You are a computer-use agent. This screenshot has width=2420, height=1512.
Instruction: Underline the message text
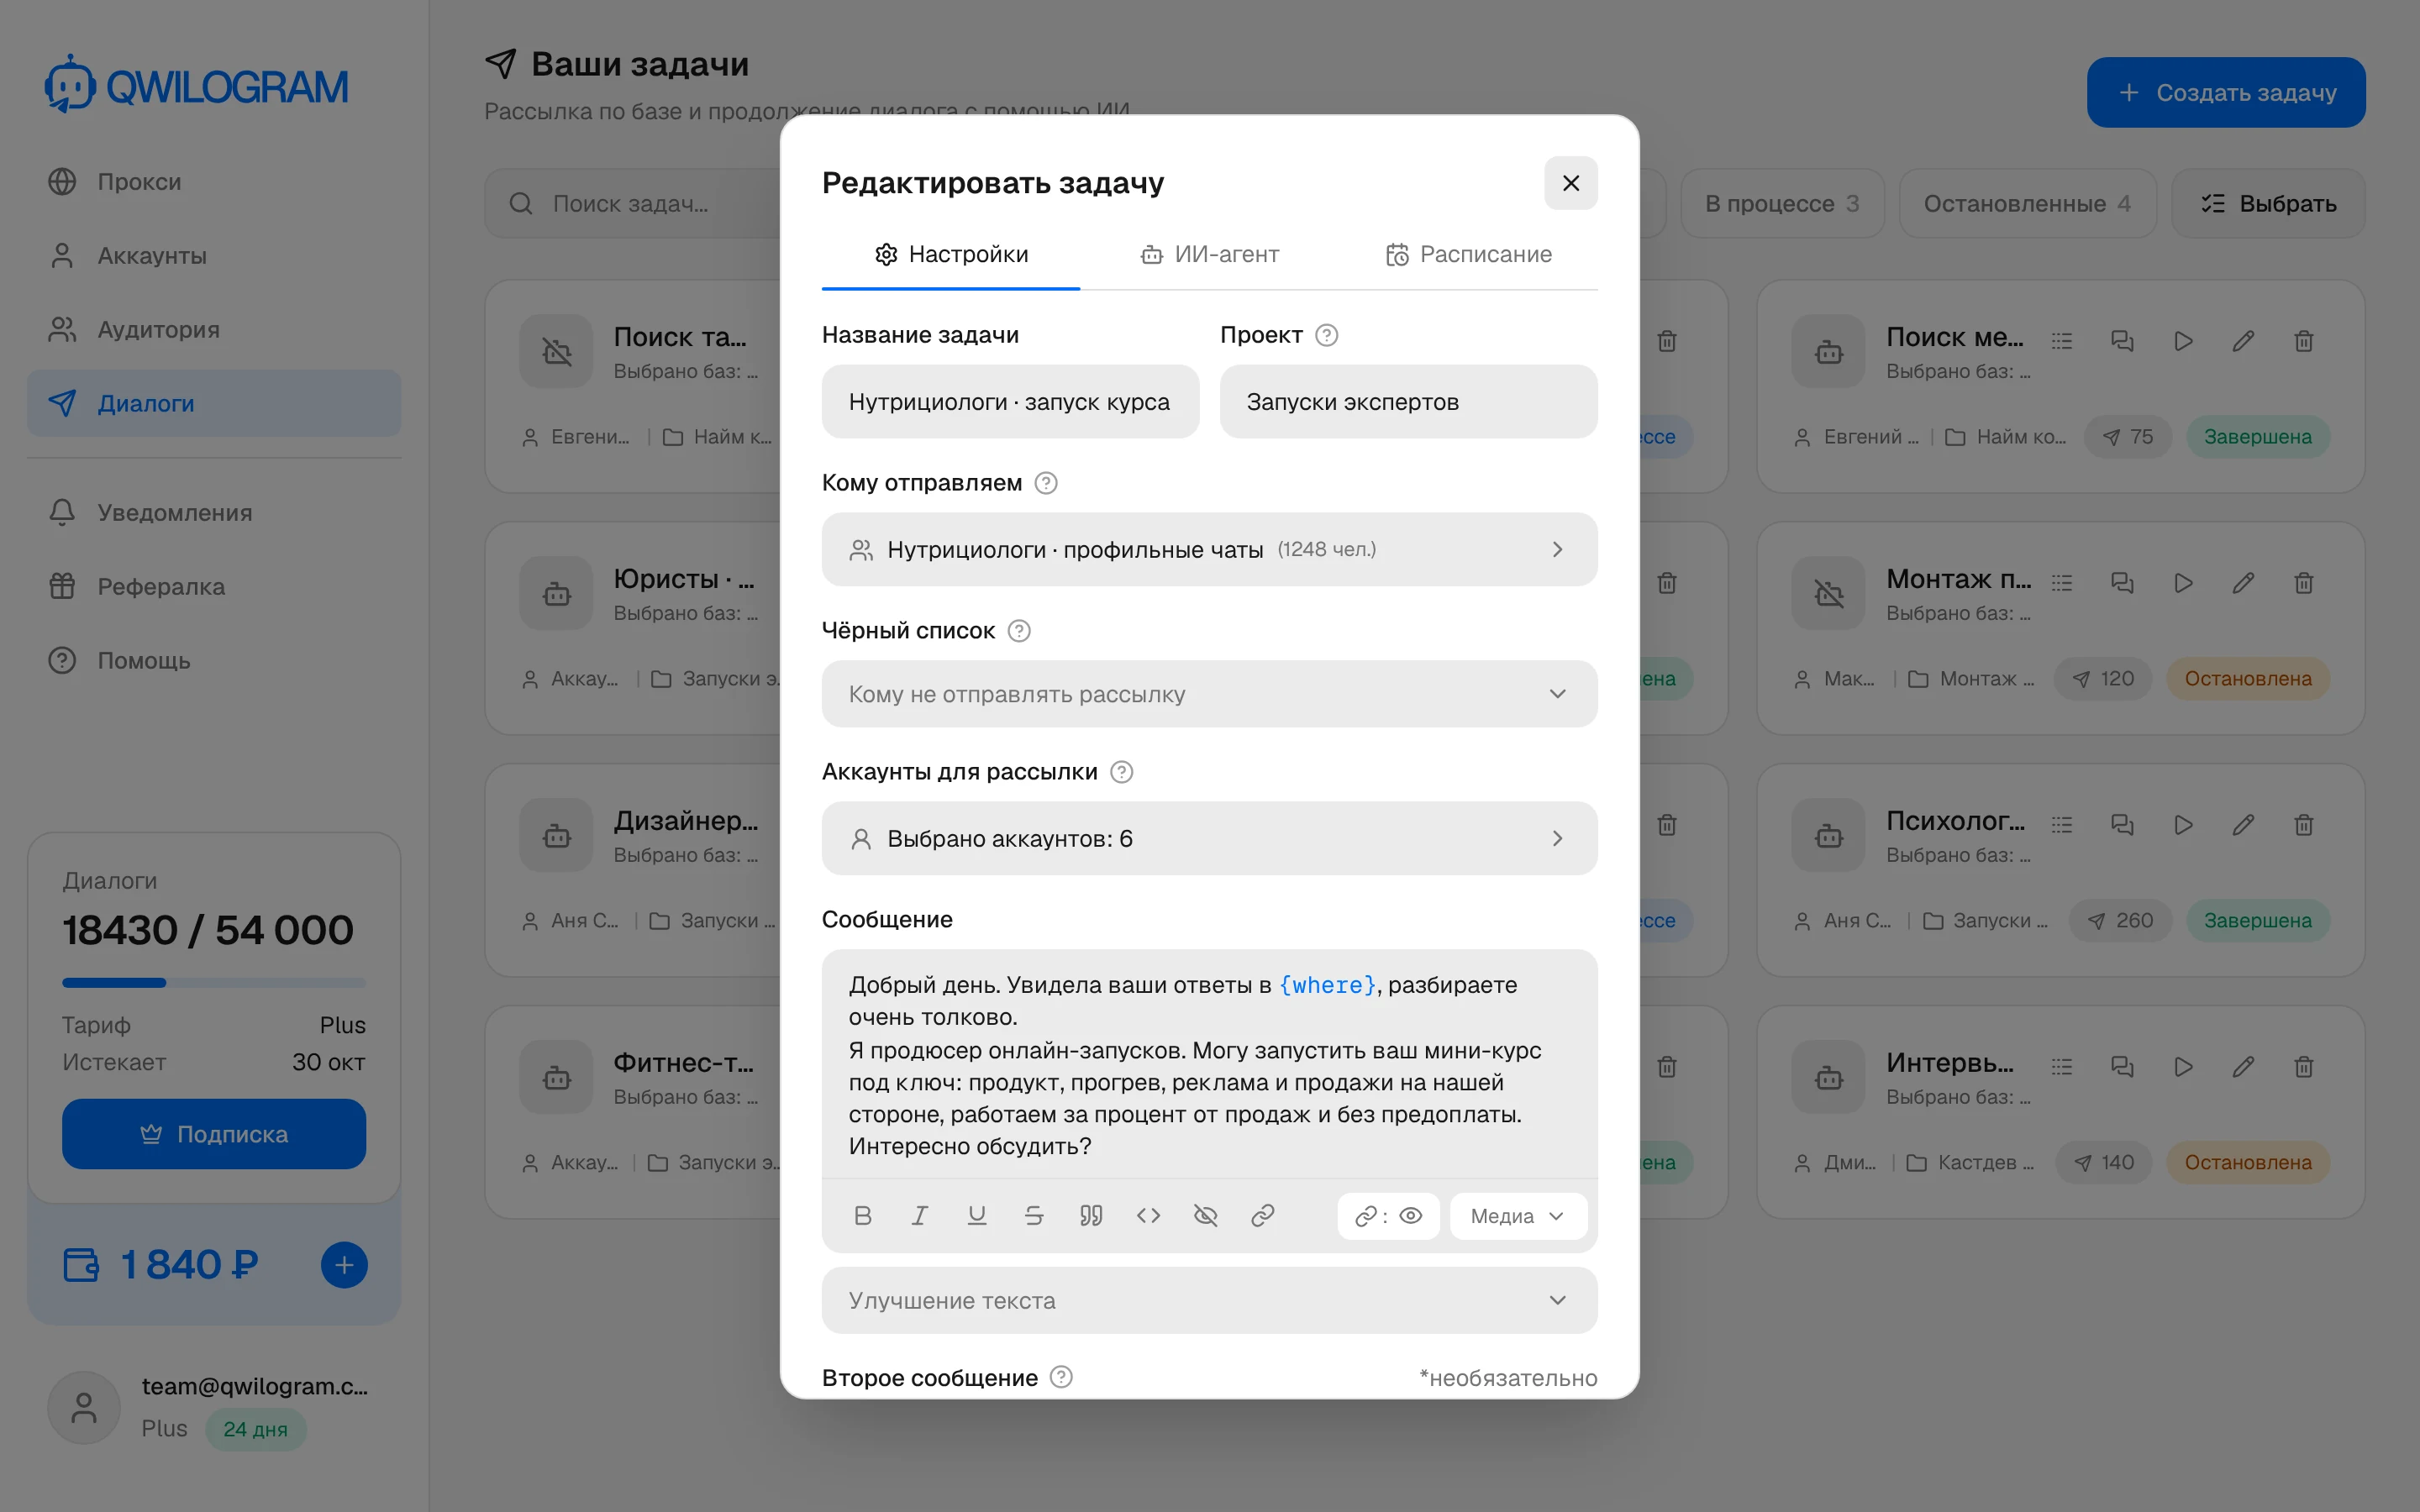[977, 1215]
